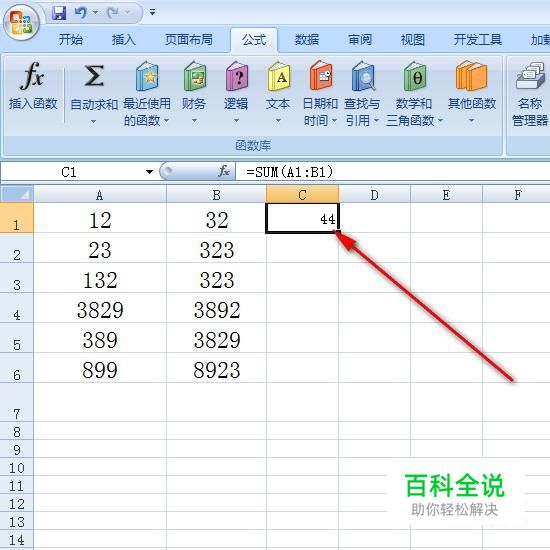The width and height of the screenshot is (550, 550).
Task: Open the Text functions book icon
Action: pos(279,76)
